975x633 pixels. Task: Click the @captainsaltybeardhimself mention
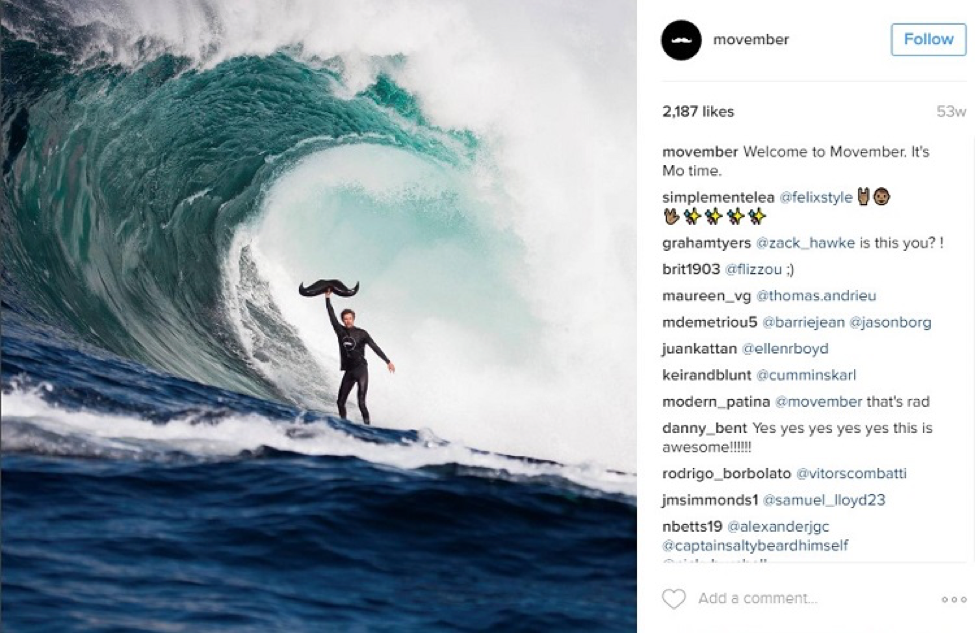click(755, 546)
